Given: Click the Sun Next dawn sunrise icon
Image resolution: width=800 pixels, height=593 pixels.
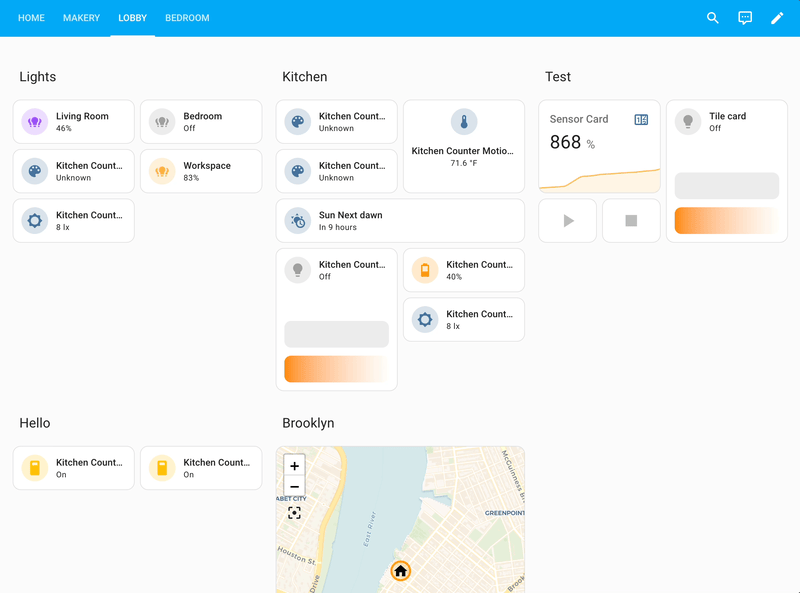Looking at the screenshot, I should 296,220.
